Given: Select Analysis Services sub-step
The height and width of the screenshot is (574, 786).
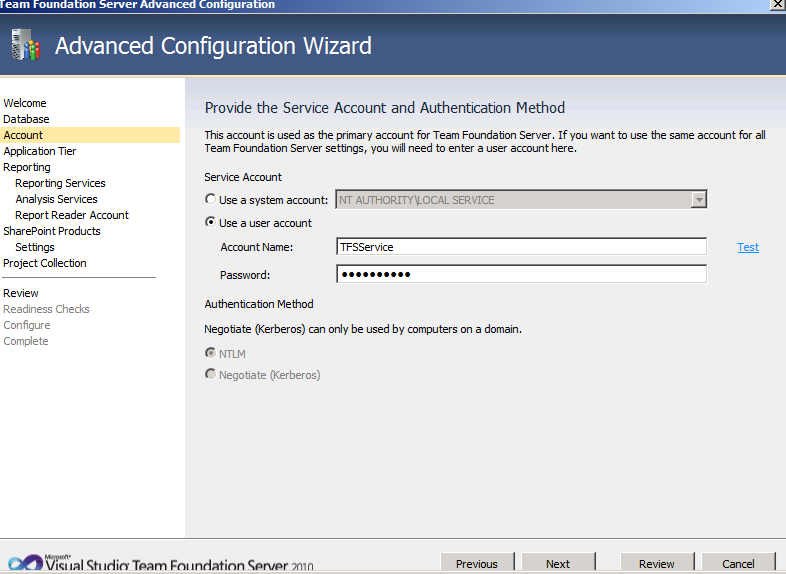Looking at the screenshot, I should tap(56, 199).
